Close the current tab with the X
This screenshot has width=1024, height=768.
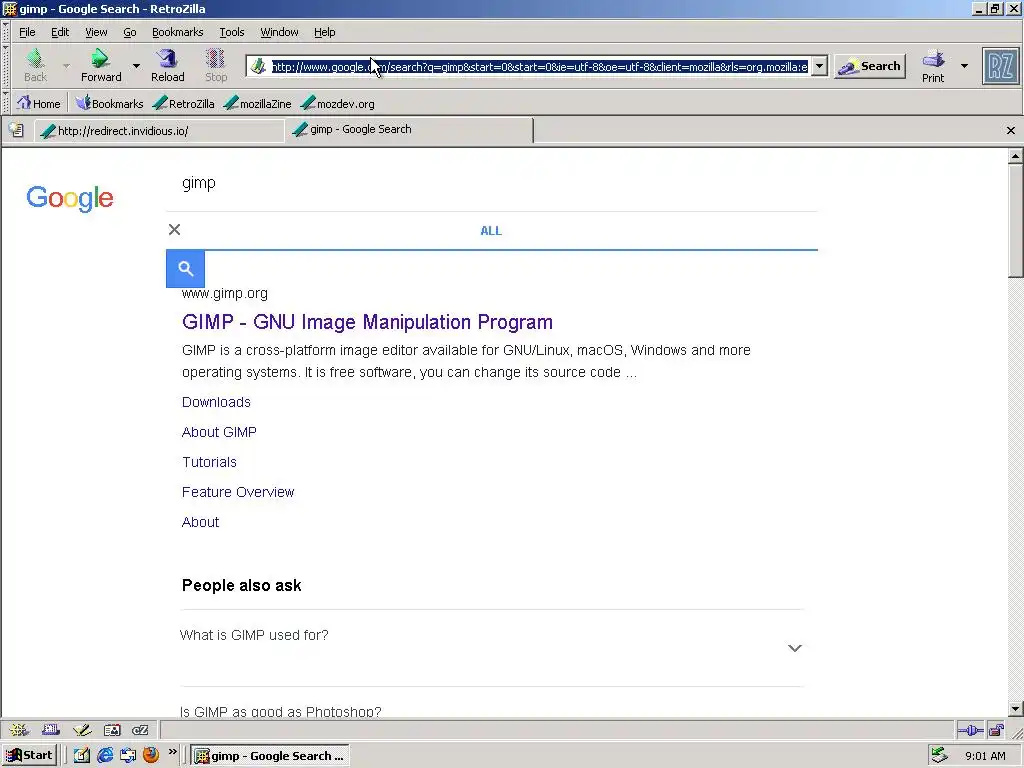(x=1010, y=131)
